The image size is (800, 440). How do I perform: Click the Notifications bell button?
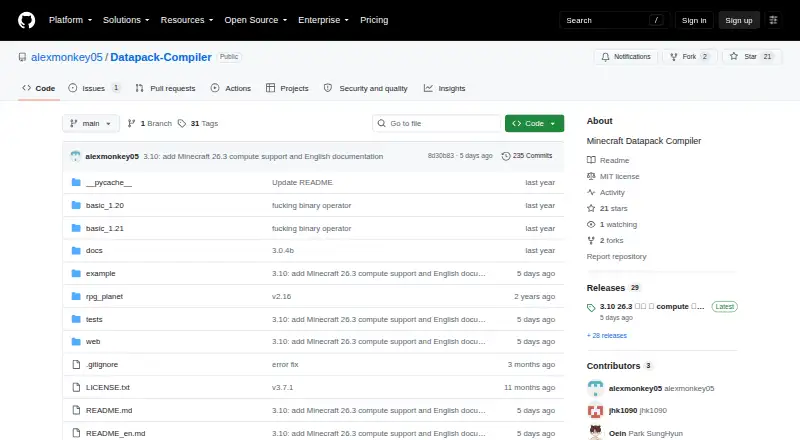pyautogui.click(x=626, y=57)
